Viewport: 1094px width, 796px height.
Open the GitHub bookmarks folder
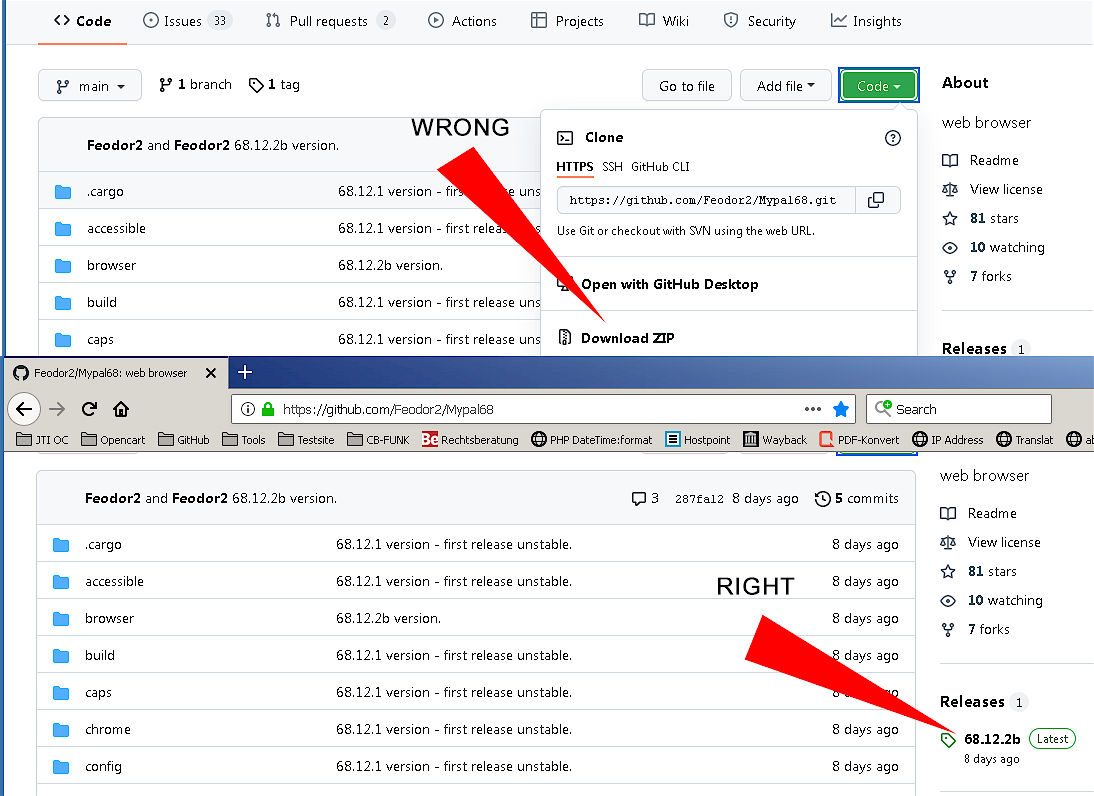183,440
